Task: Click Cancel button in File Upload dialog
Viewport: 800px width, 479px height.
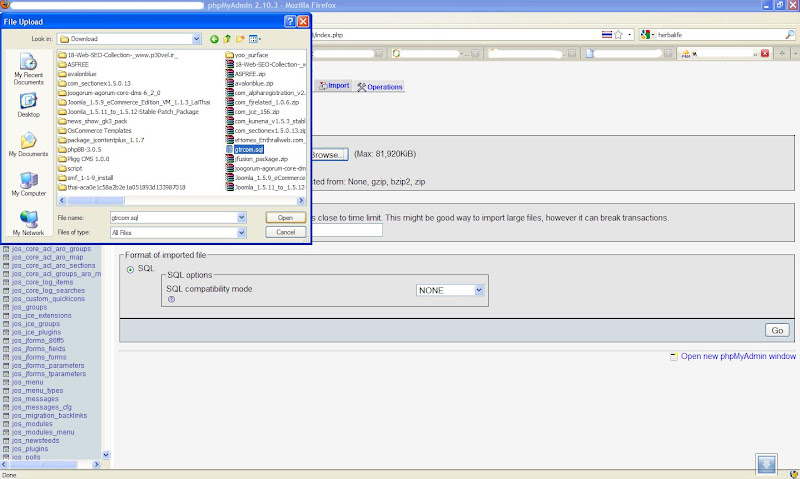Action: pos(285,232)
